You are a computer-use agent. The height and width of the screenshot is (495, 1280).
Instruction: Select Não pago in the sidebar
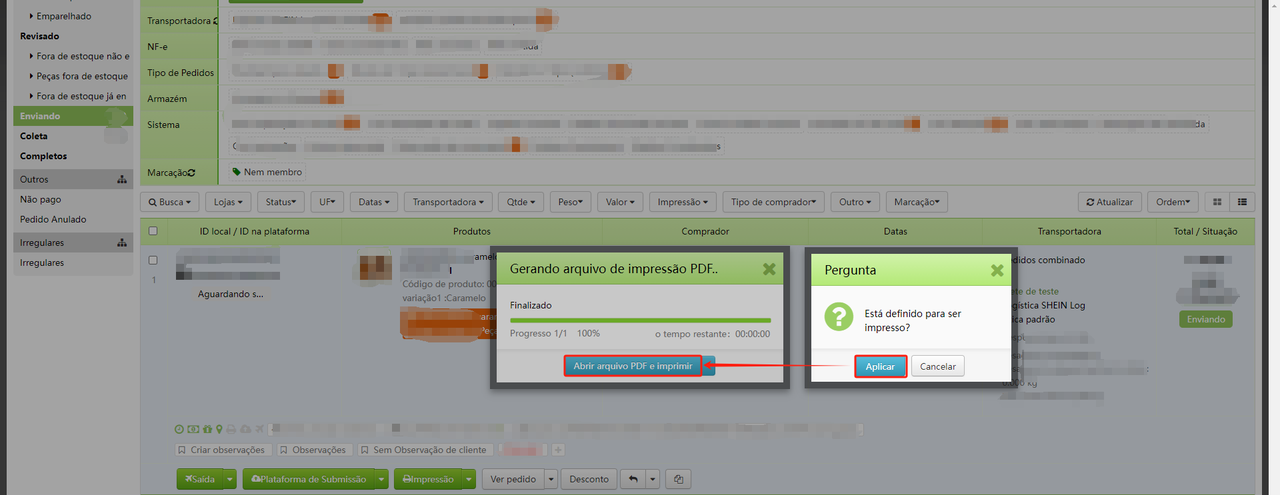[40, 199]
